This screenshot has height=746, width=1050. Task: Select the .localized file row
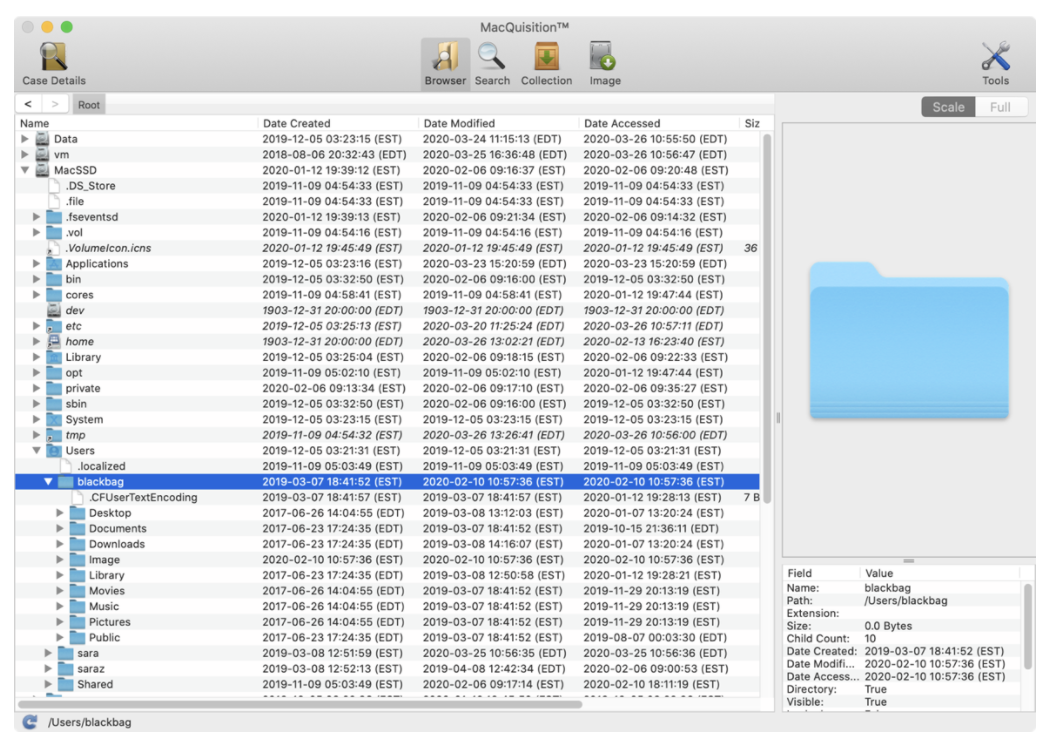point(387,466)
